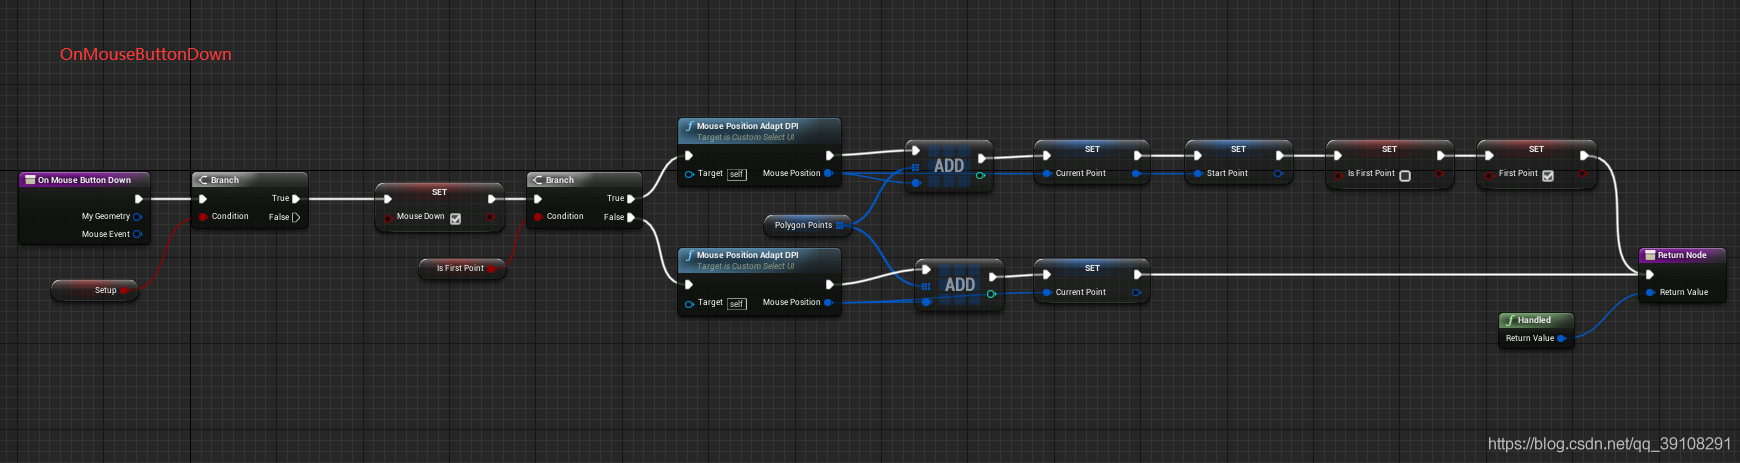Select the ADD node feeding SET Start Point
This screenshot has width=1740, height=463.
pyautogui.click(x=948, y=166)
